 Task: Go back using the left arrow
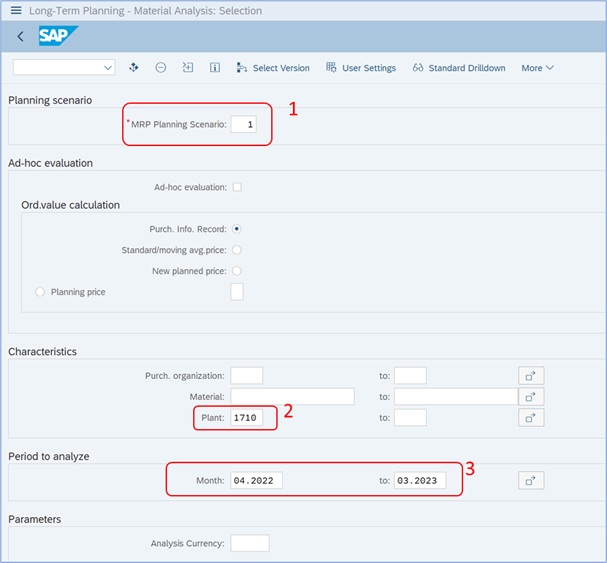[21, 36]
